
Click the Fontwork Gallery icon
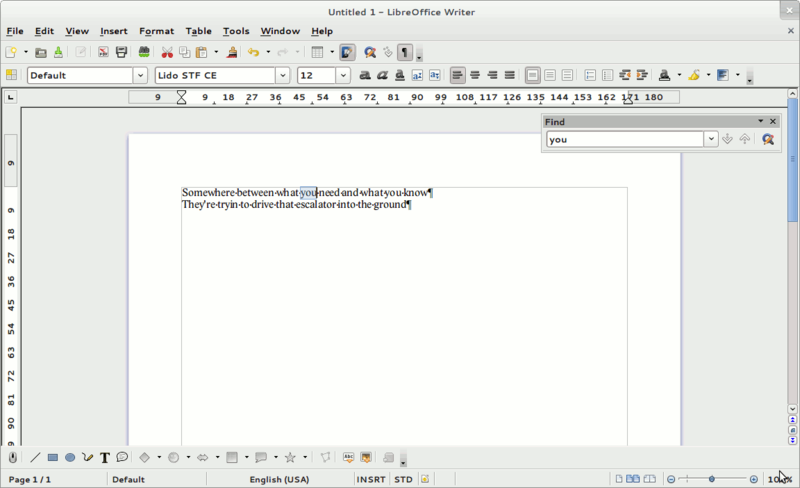348,457
